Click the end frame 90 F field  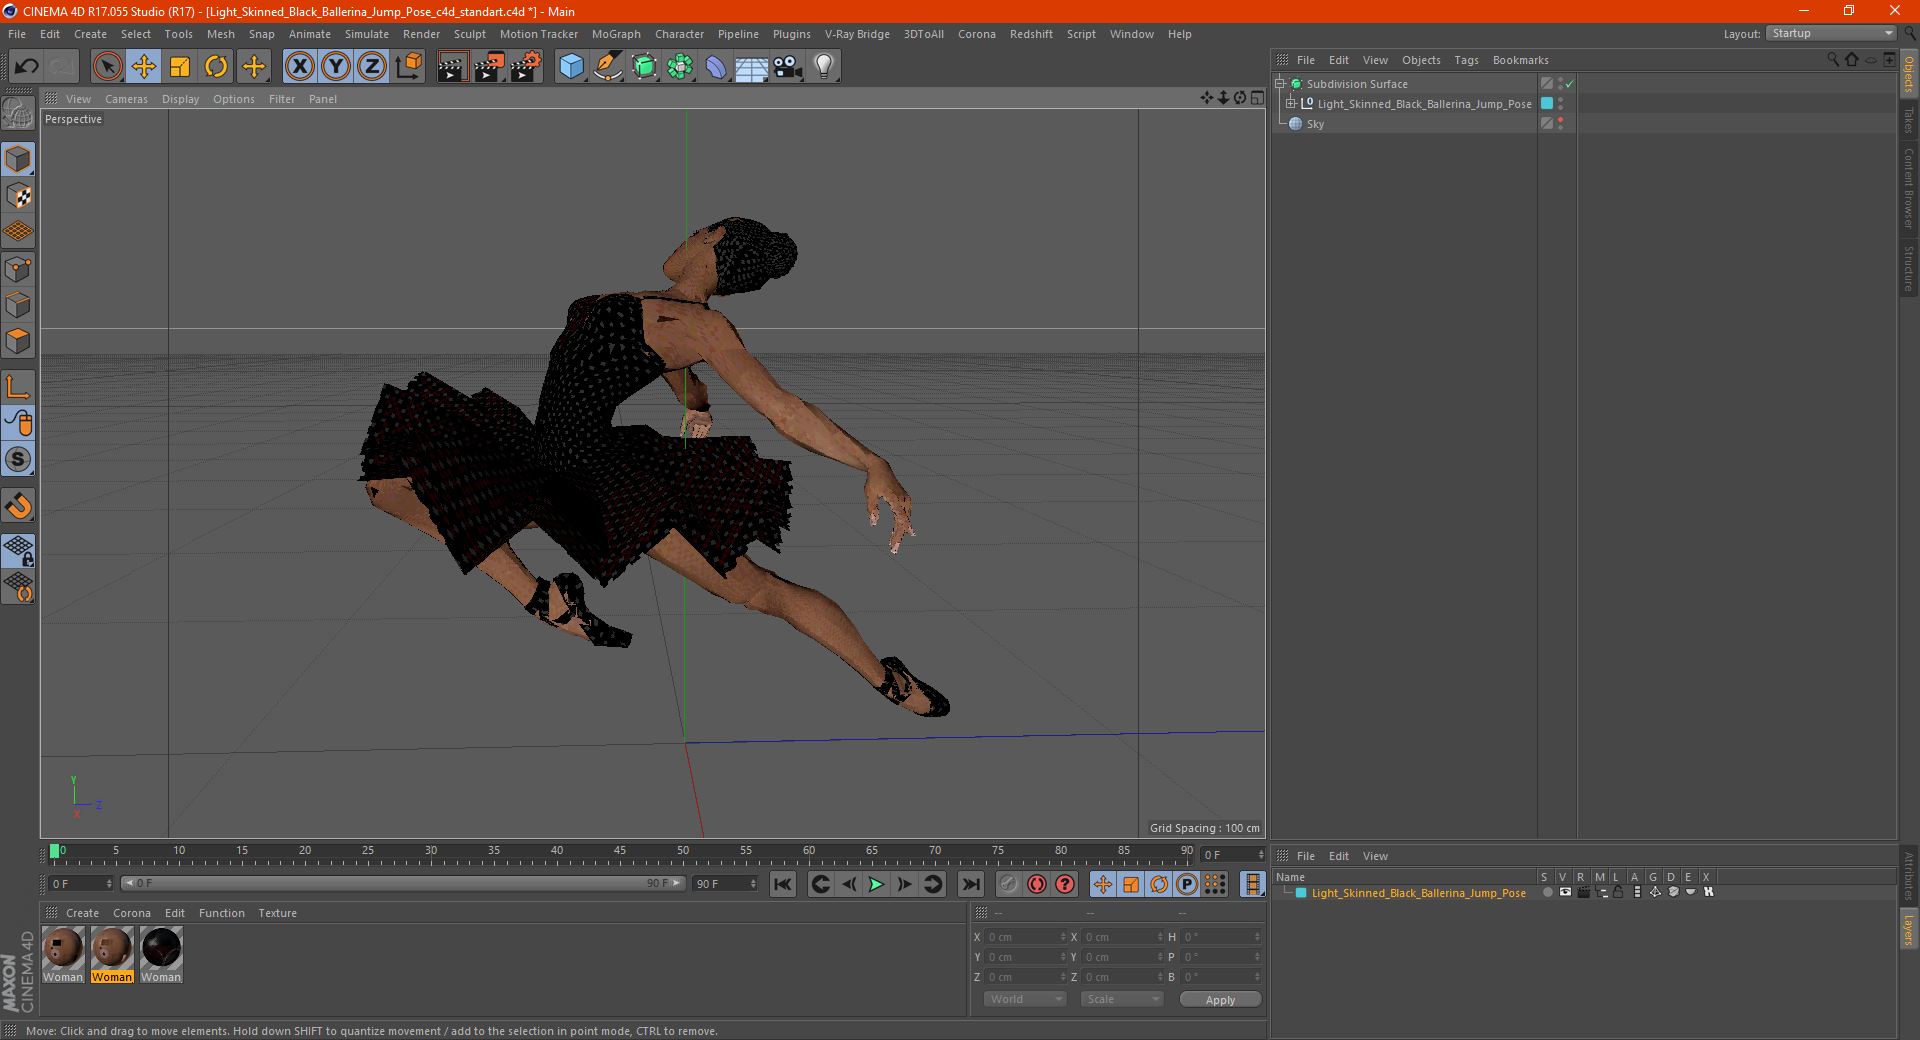(x=725, y=884)
